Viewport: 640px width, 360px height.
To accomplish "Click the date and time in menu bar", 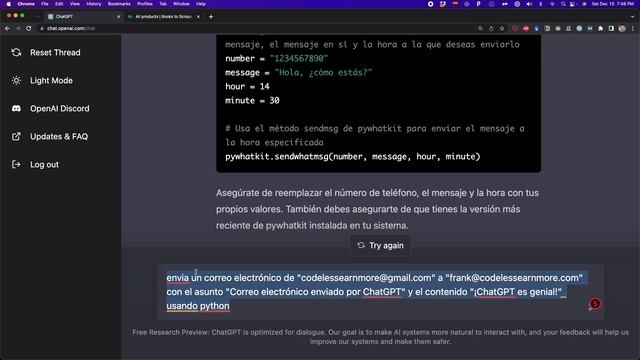I will (613, 4).
